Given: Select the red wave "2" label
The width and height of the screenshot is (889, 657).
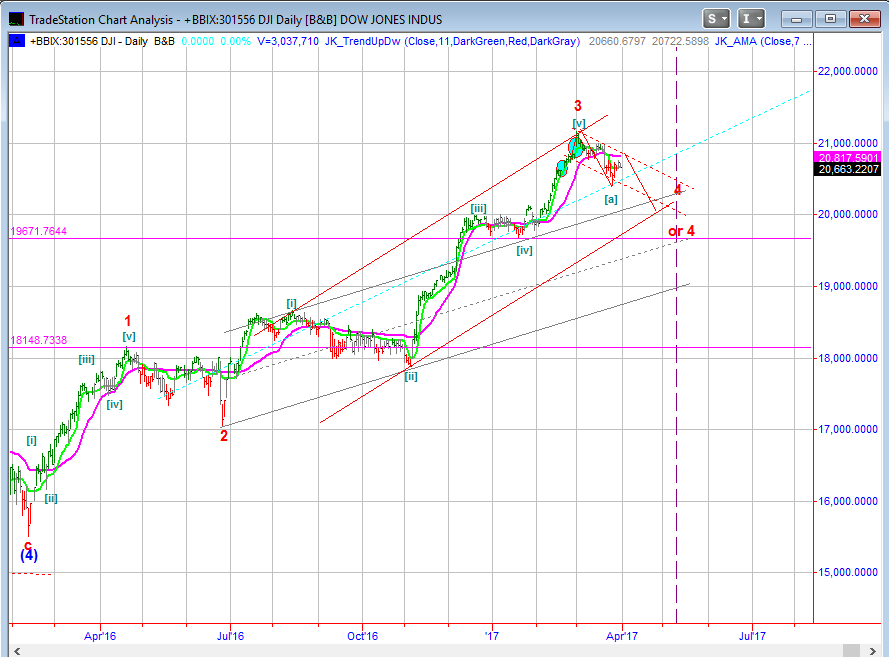Looking at the screenshot, I should click(x=224, y=436).
